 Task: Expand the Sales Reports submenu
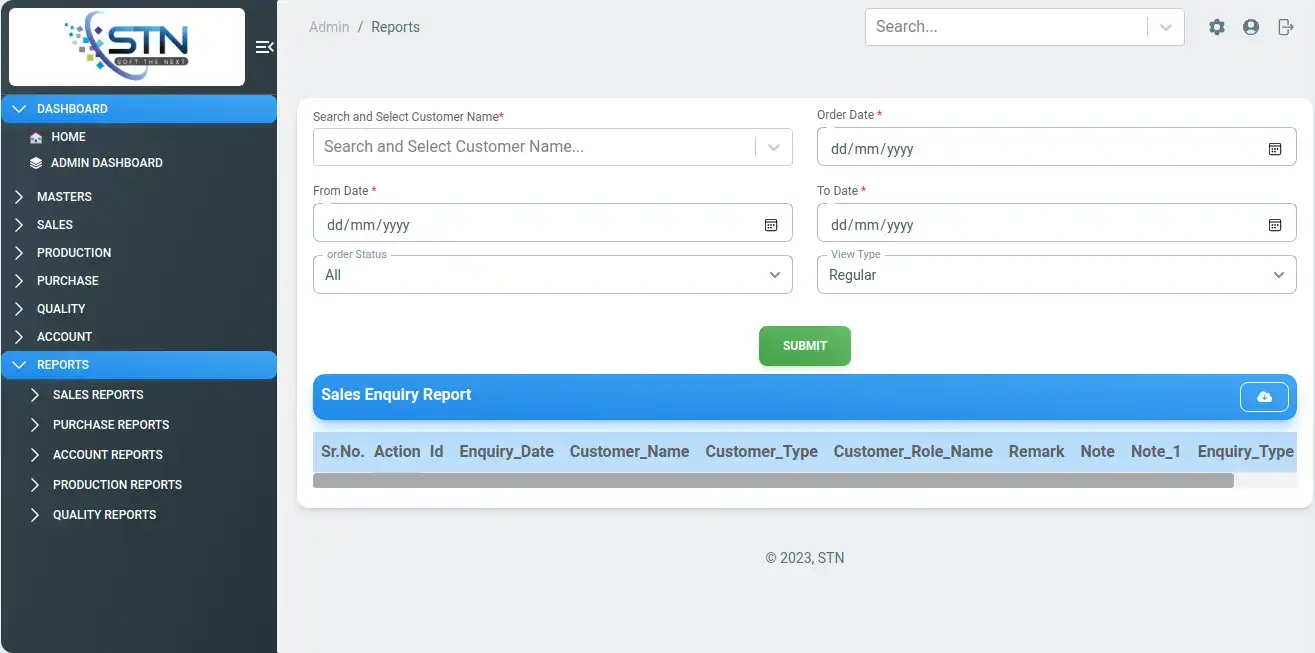click(98, 395)
